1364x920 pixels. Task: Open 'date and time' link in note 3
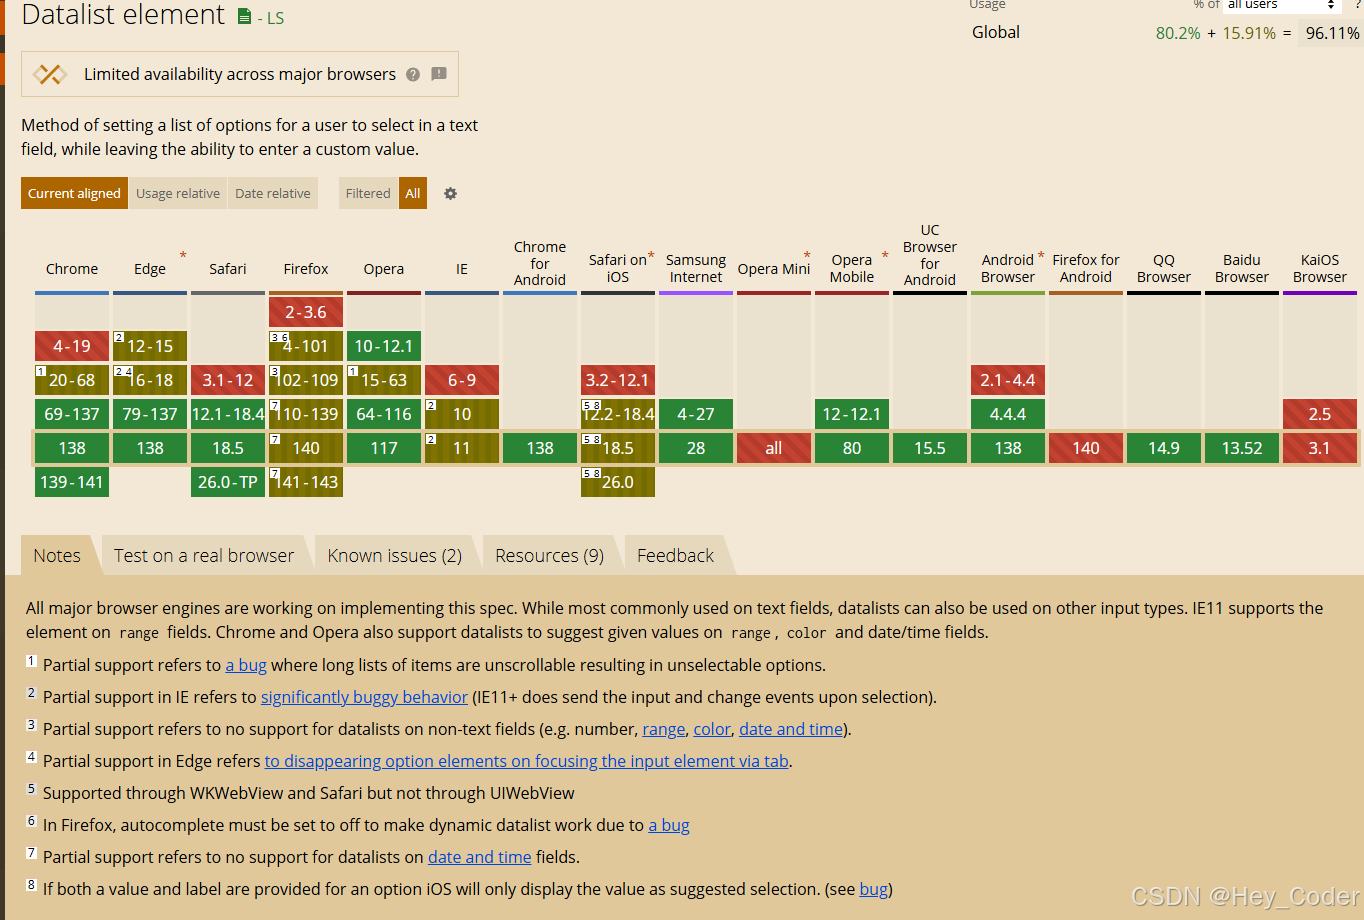click(791, 729)
